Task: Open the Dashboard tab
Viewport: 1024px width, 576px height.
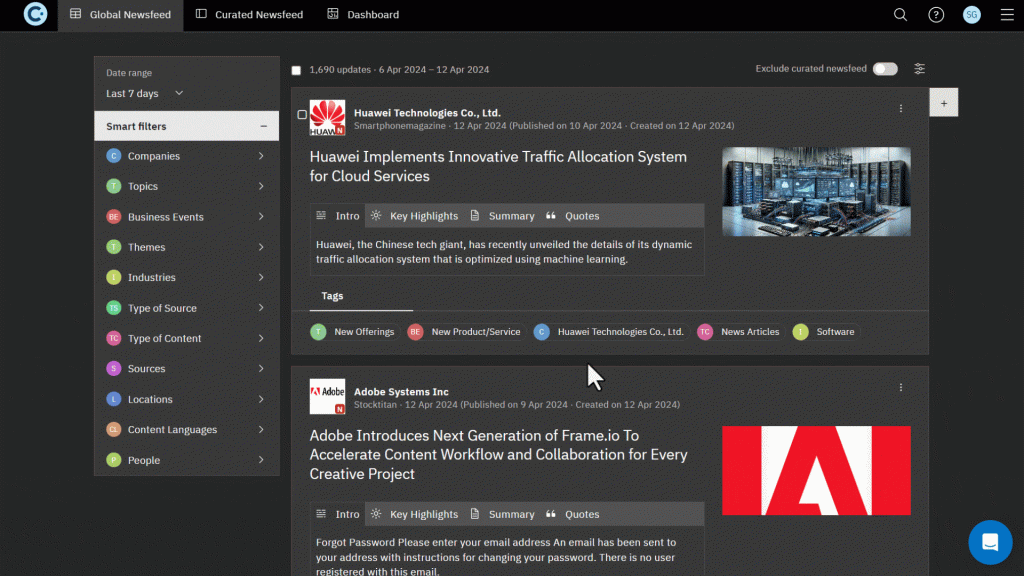Action: click(x=362, y=15)
